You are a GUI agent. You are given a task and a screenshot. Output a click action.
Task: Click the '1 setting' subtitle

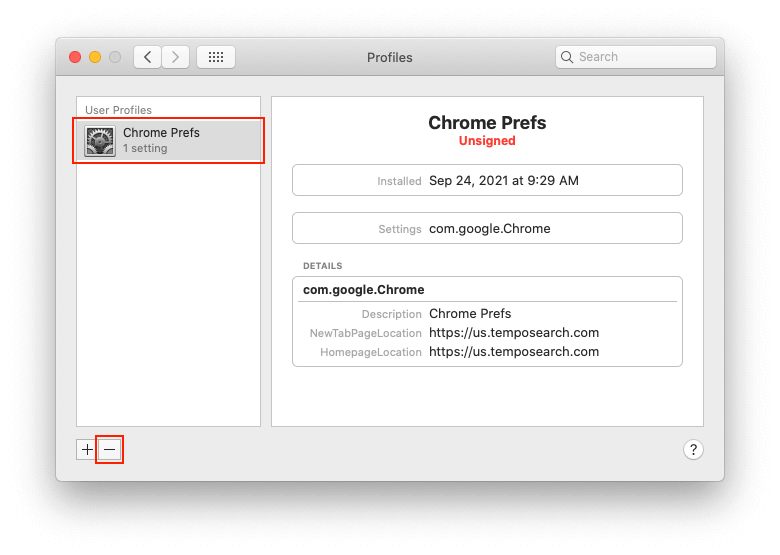(145, 148)
